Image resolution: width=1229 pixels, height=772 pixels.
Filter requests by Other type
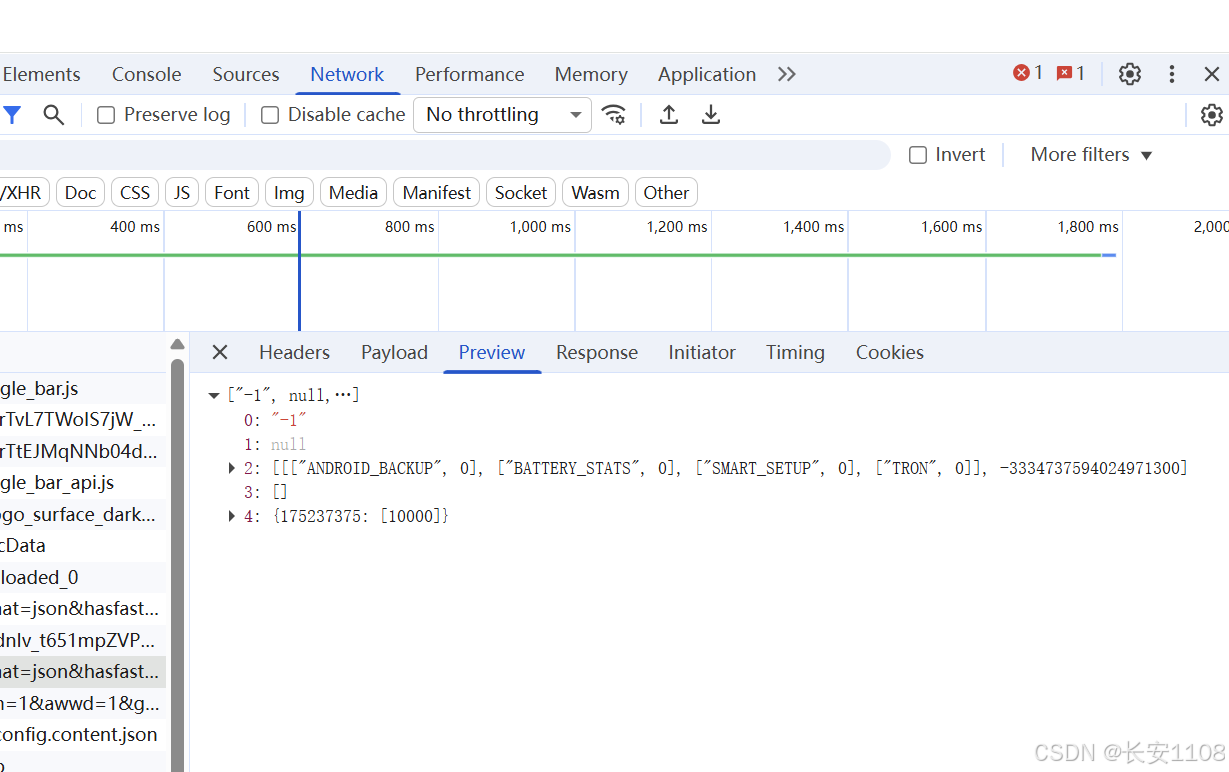click(666, 193)
